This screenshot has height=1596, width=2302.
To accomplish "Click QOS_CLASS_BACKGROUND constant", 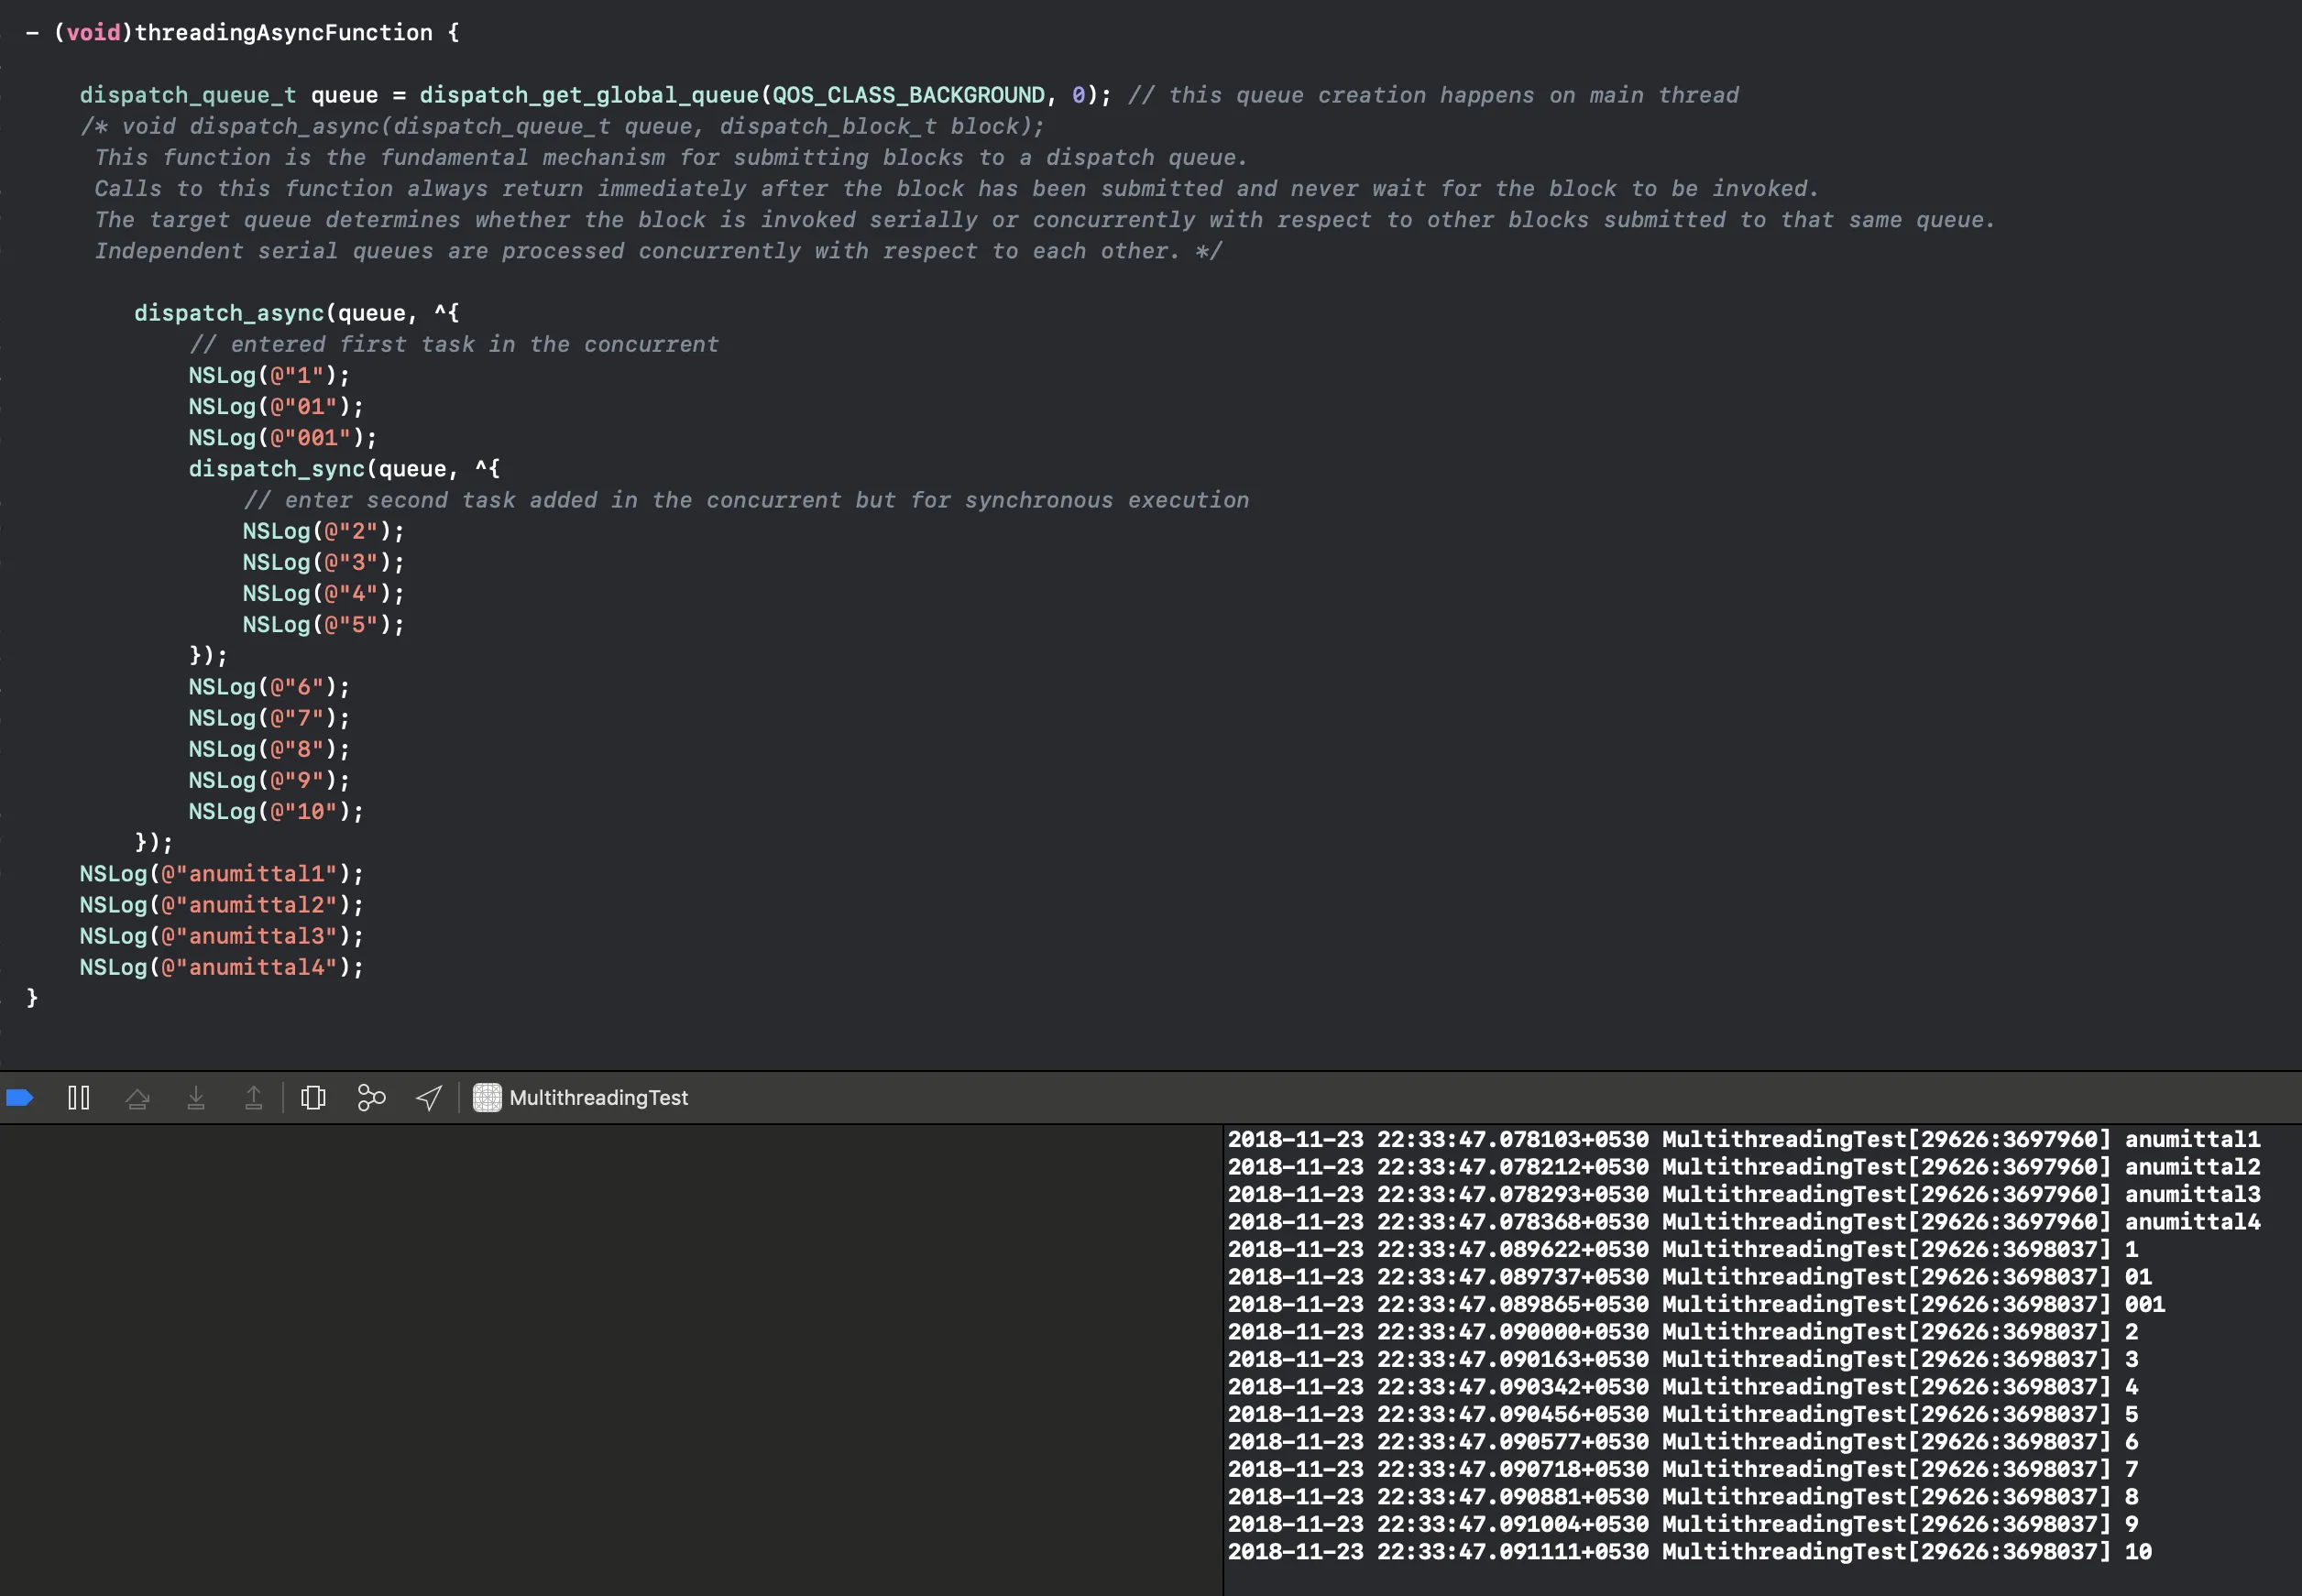I will click(x=908, y=95).
